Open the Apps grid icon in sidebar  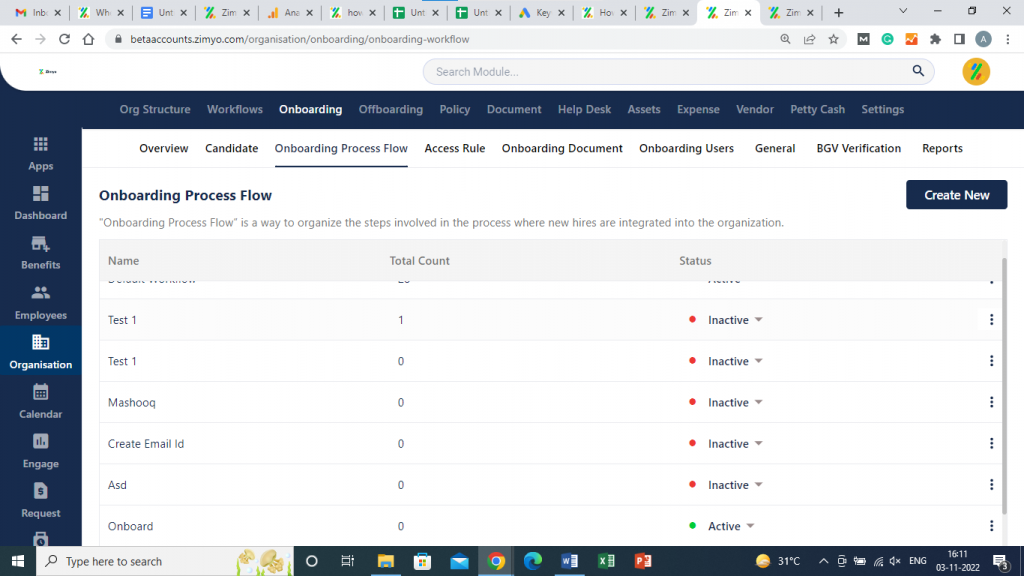tap(40, 144)
